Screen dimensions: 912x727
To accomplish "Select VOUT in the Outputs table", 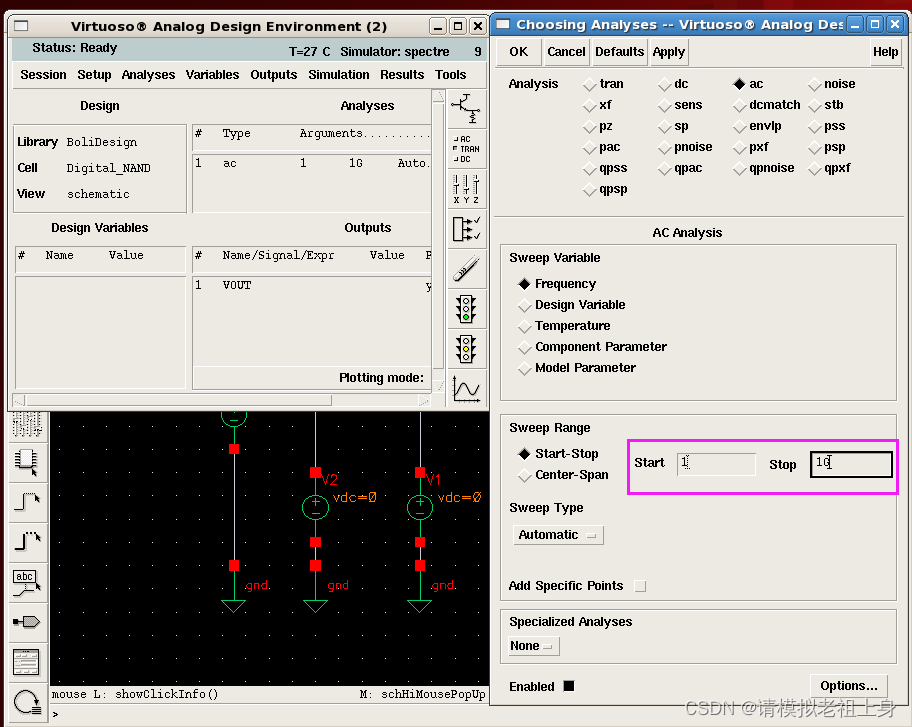I will coord(312,286).
